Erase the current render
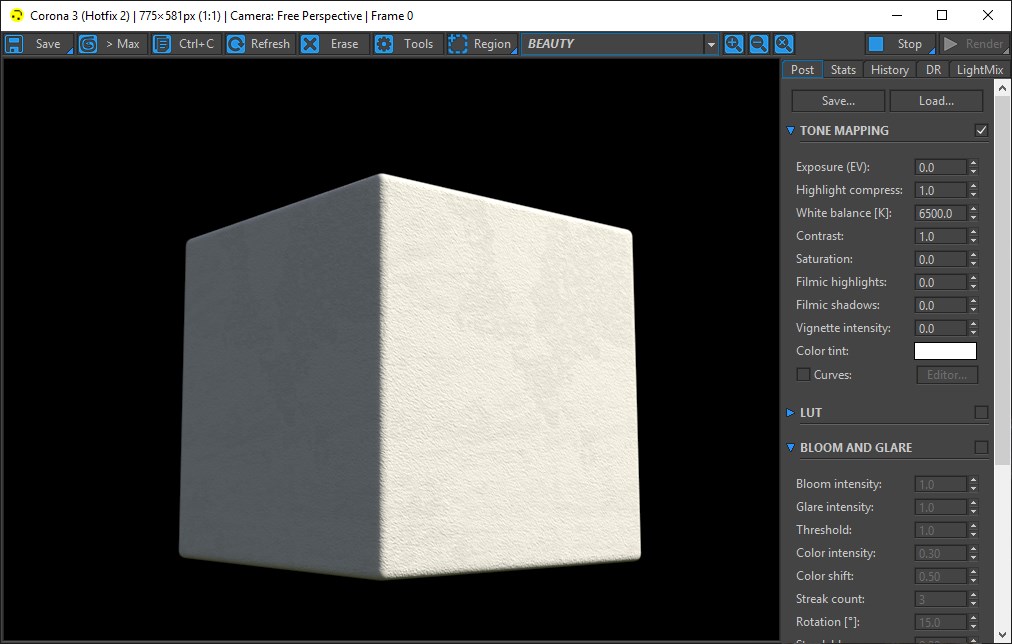 (332, 44)
